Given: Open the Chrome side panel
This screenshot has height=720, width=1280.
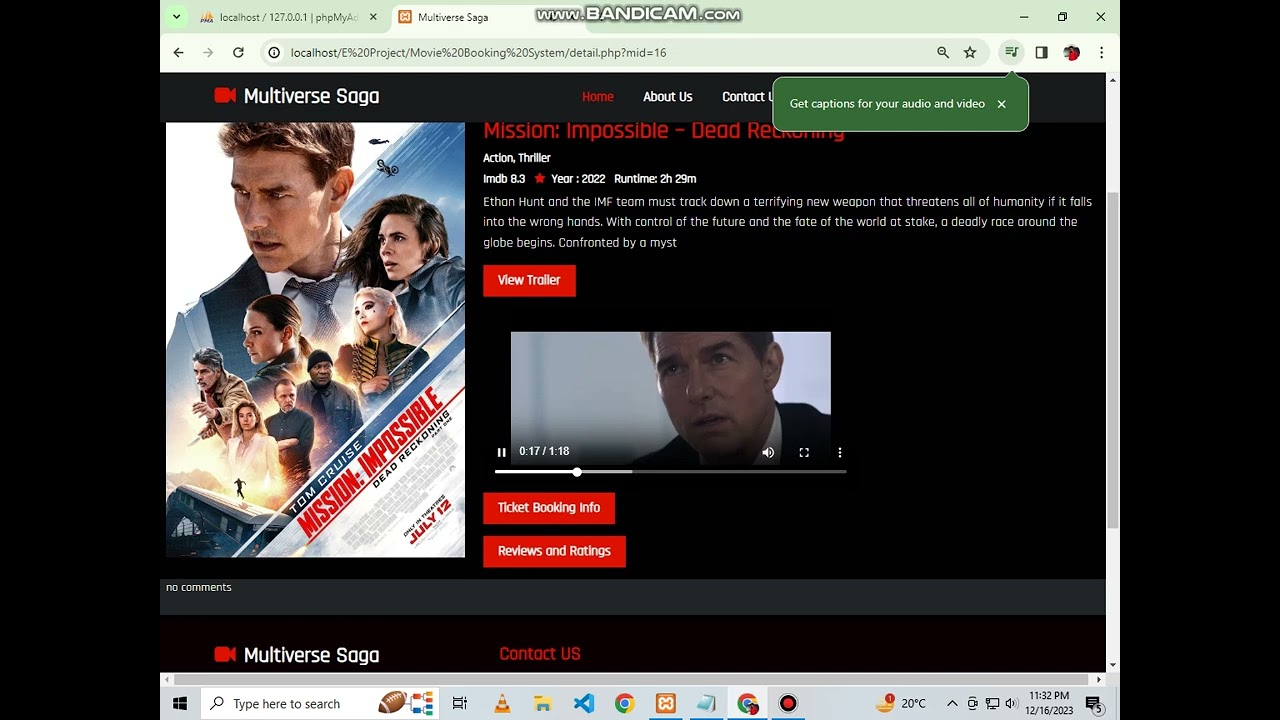Looking at the screenshot, I should tap(1041, 52).
